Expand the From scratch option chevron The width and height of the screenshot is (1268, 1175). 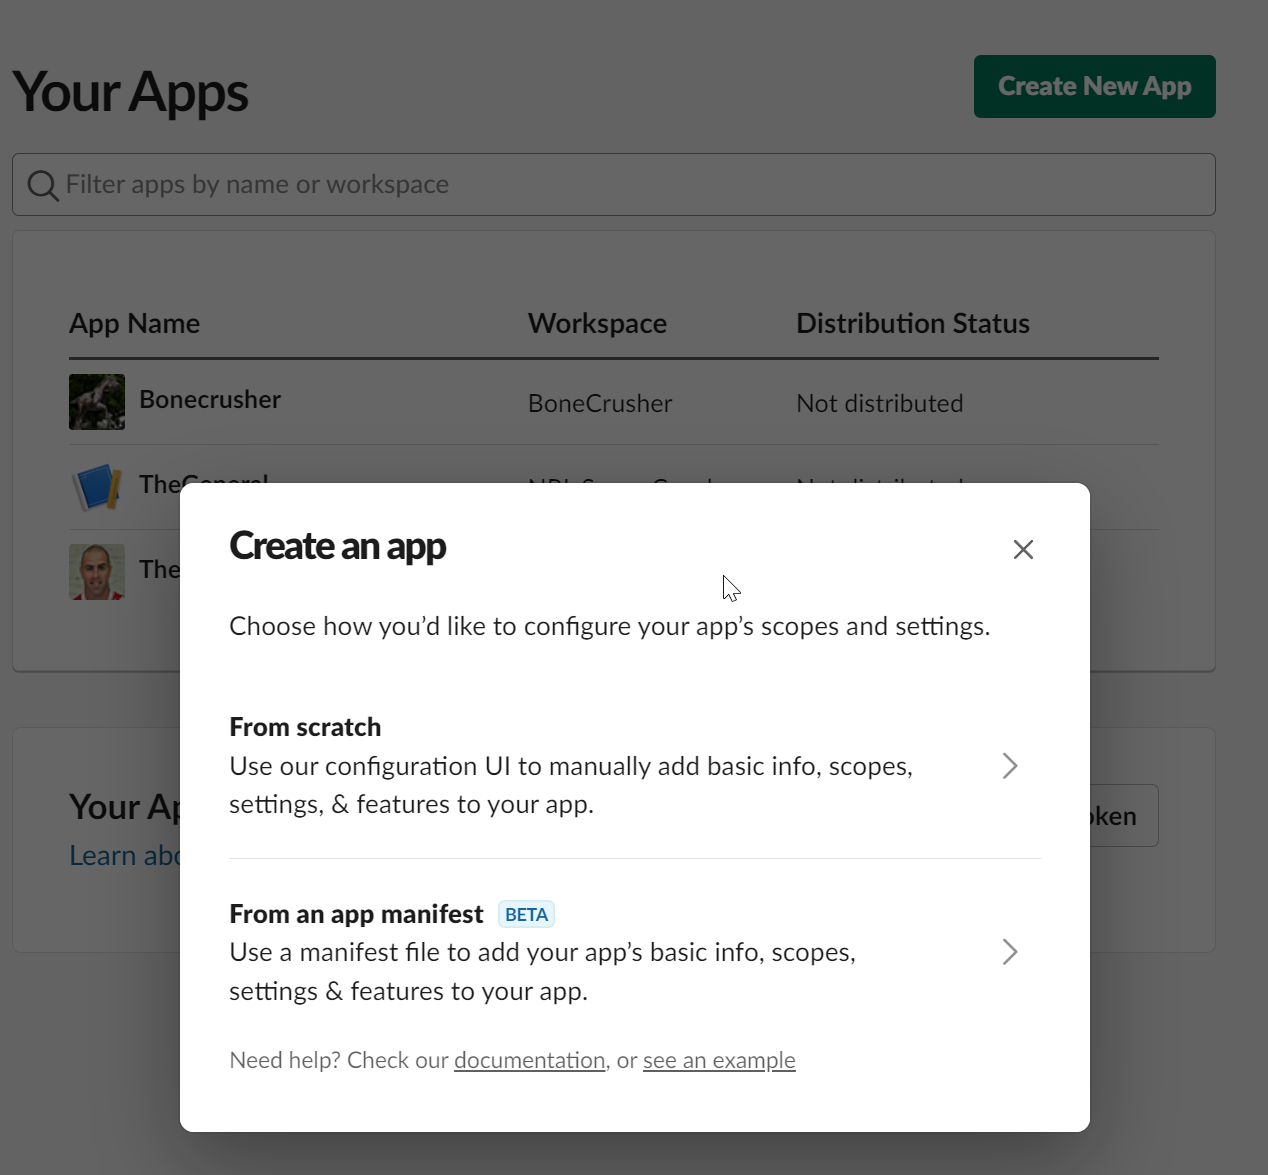click(x=1009, y=766)
